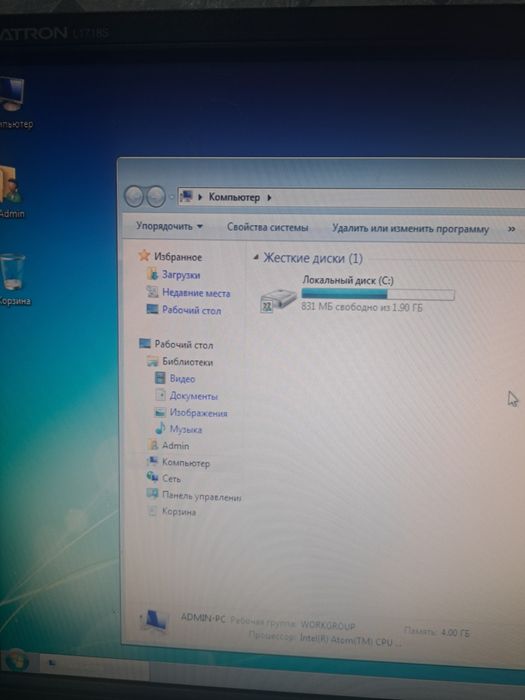Open Admin folder in navigation pane
Screen dimensions: 525x700
point(175,446)
